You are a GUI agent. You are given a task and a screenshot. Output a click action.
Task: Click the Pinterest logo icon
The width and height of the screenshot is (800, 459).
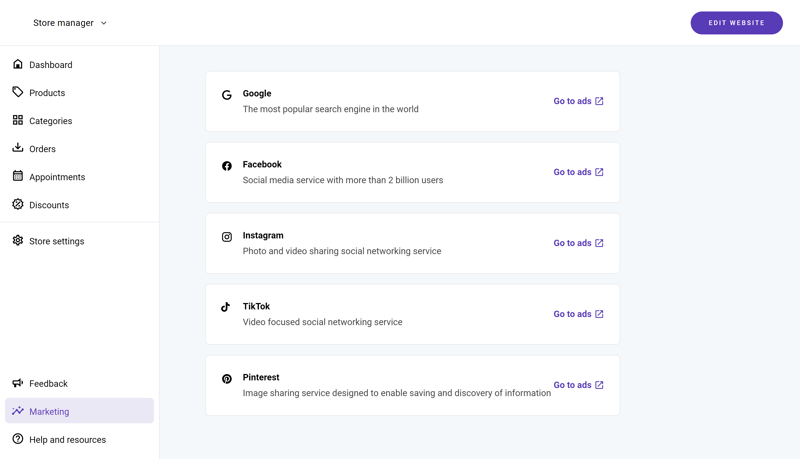pyautogui.click(x=227, y=379)
